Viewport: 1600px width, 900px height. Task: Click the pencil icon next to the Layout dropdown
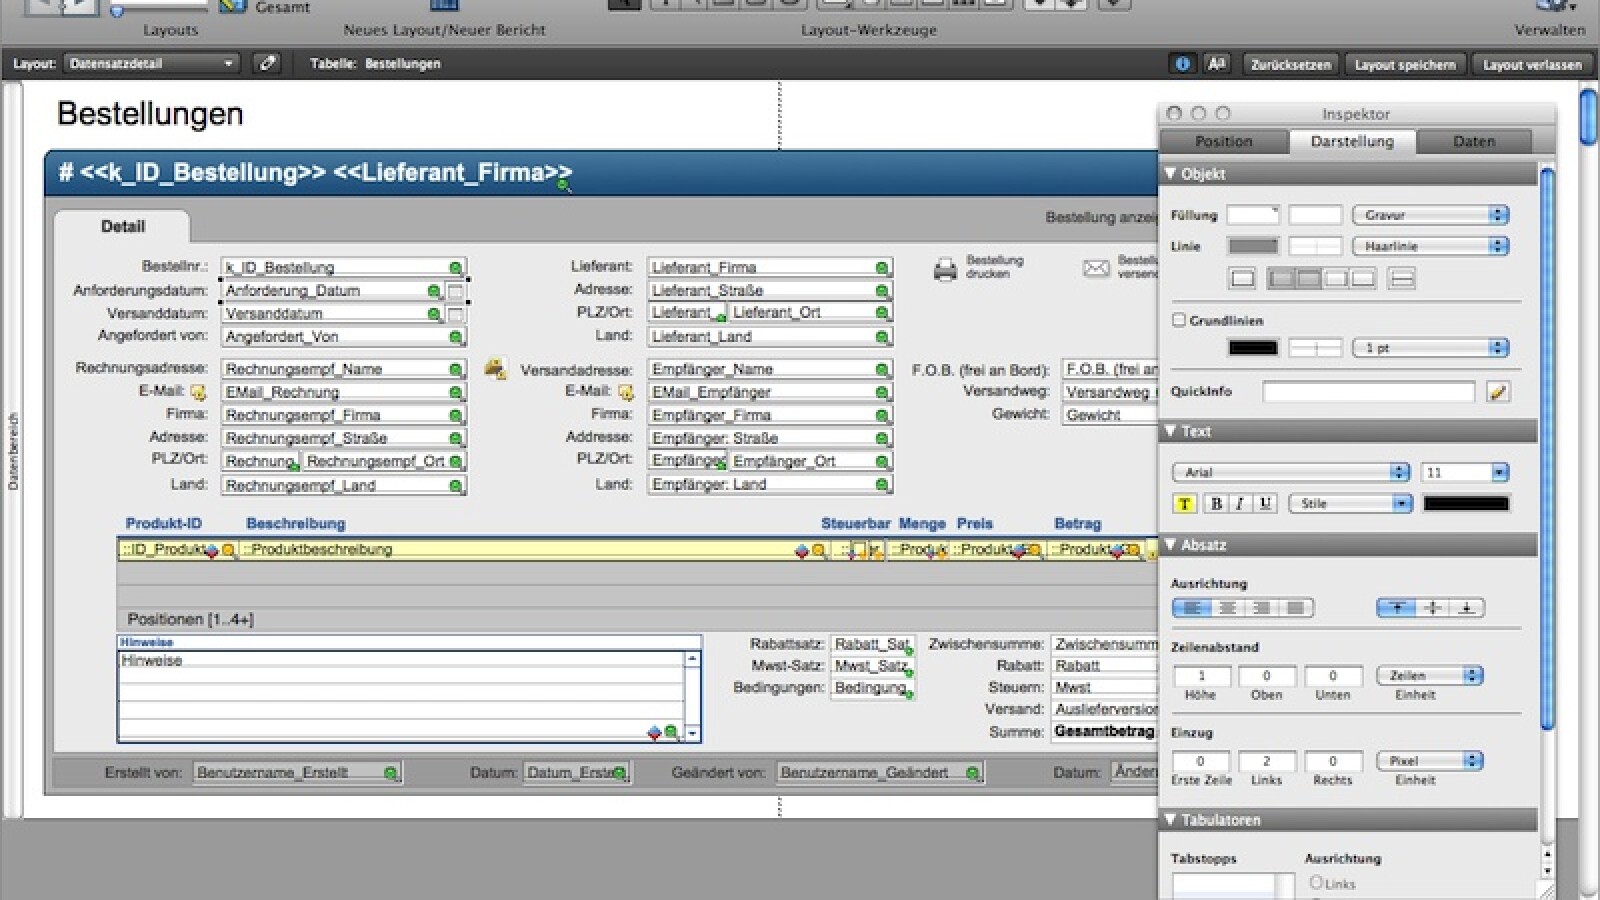pos(265,63)
